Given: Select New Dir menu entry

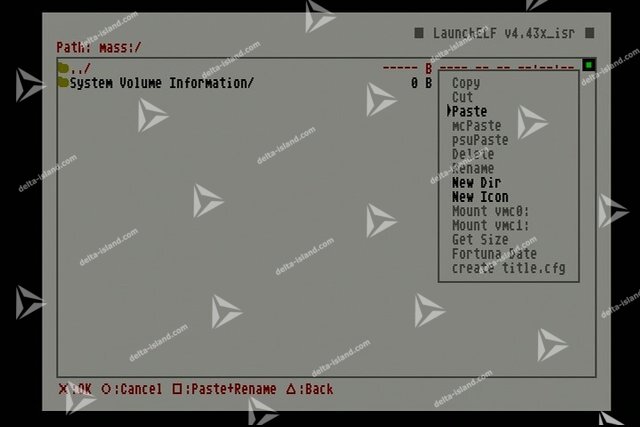Looking at the screenshot, I should click(476, 183).
